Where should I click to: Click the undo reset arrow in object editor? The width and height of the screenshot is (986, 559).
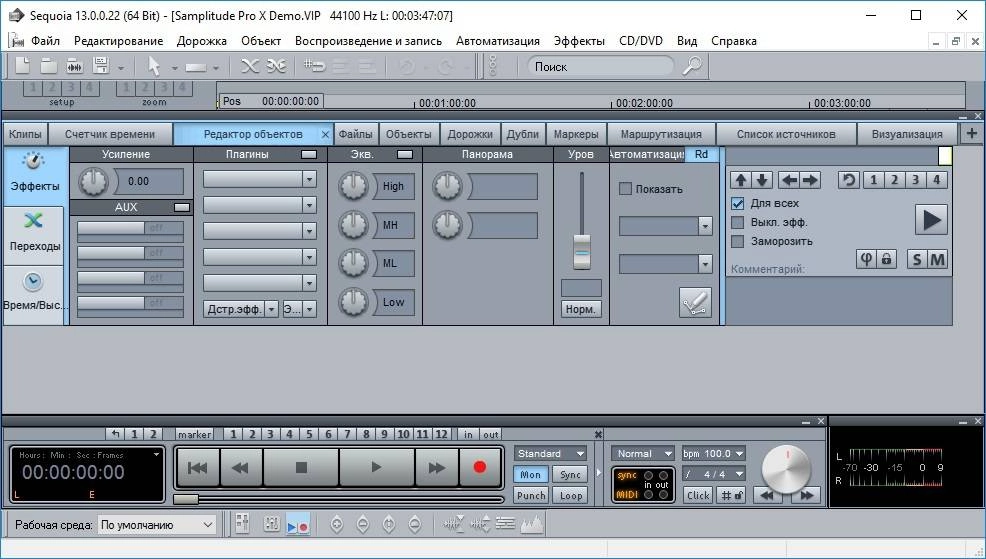coord(849,180)
